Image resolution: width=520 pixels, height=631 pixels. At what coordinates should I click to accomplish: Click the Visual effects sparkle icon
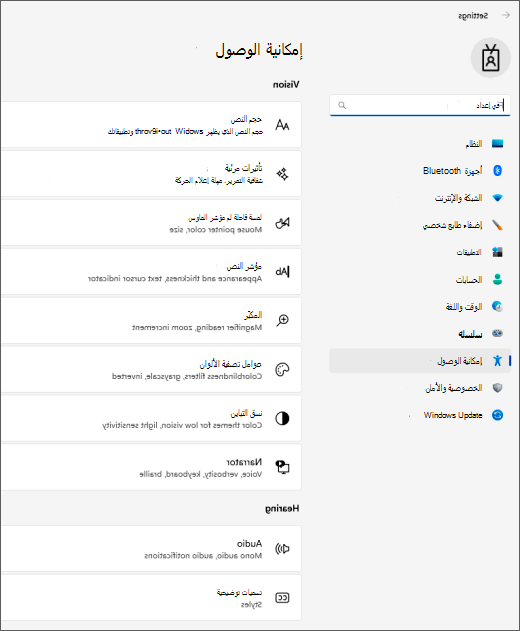click(282, 174)
